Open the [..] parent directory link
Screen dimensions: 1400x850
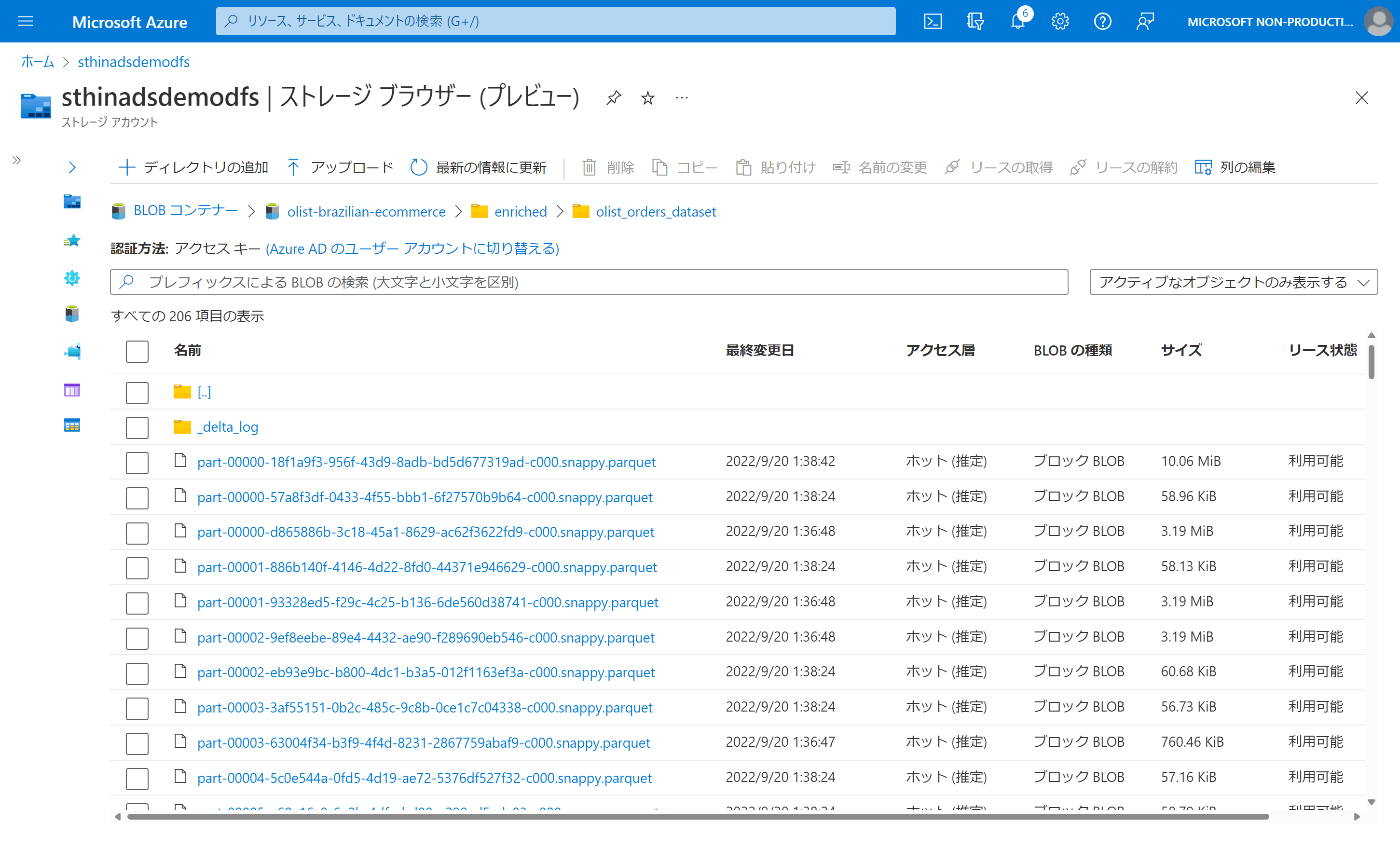tap(204, 392)
